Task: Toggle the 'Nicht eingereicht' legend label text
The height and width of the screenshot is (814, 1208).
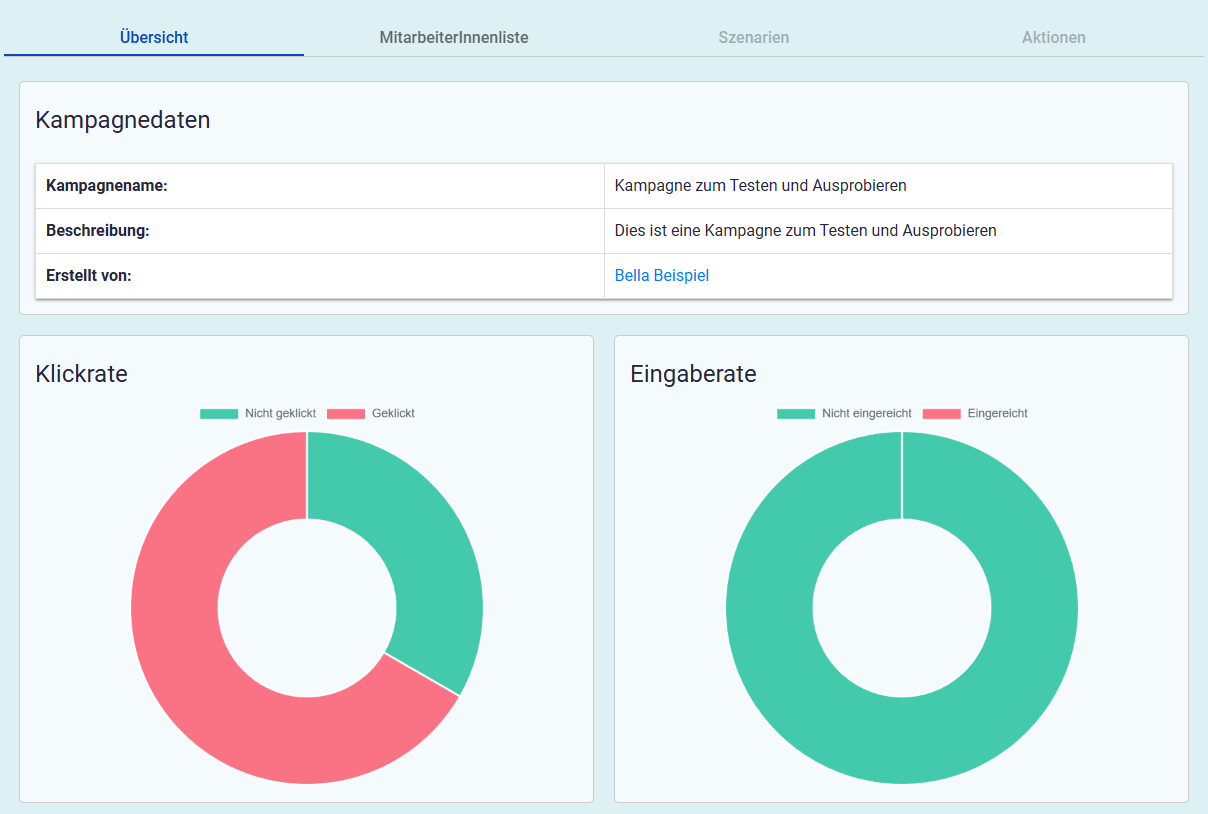Action: pyautogui.click(x=866, y=414)
